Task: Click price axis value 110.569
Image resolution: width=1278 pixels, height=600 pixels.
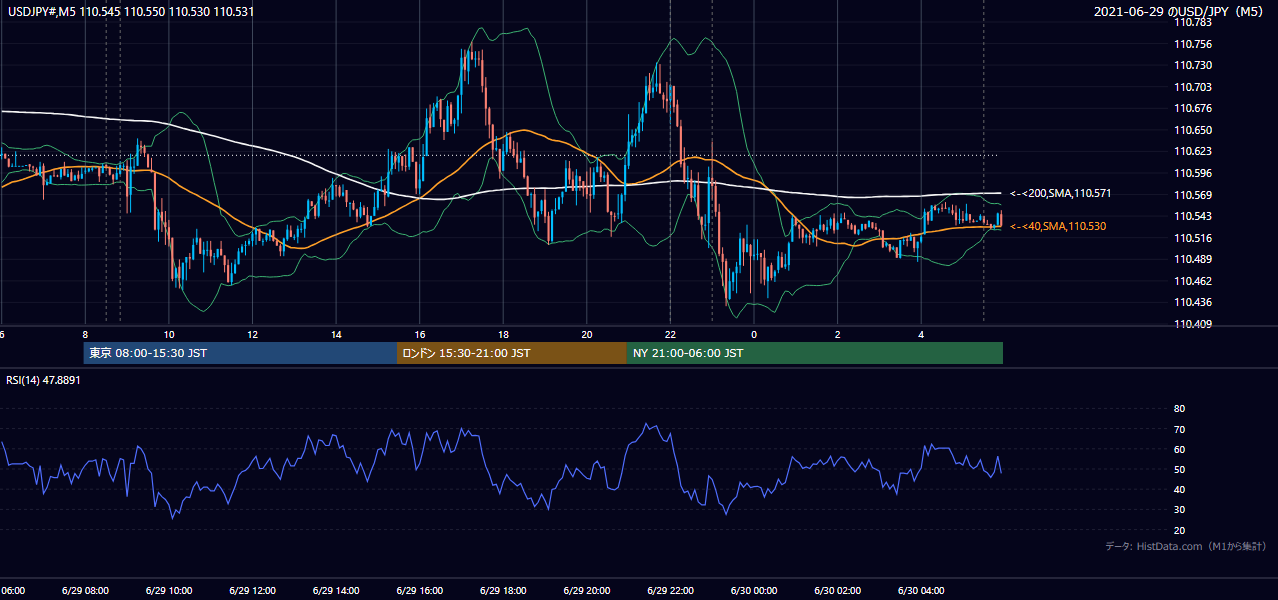Action: 1195,195
